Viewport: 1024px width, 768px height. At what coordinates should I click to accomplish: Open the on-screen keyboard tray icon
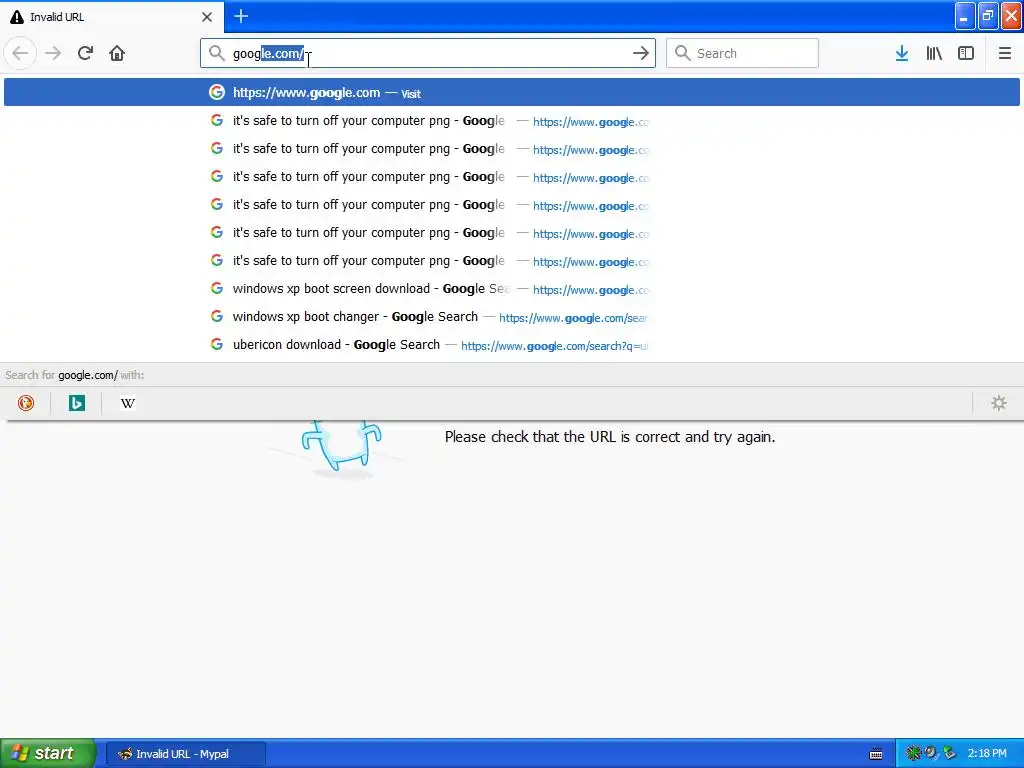coord(876,754)
